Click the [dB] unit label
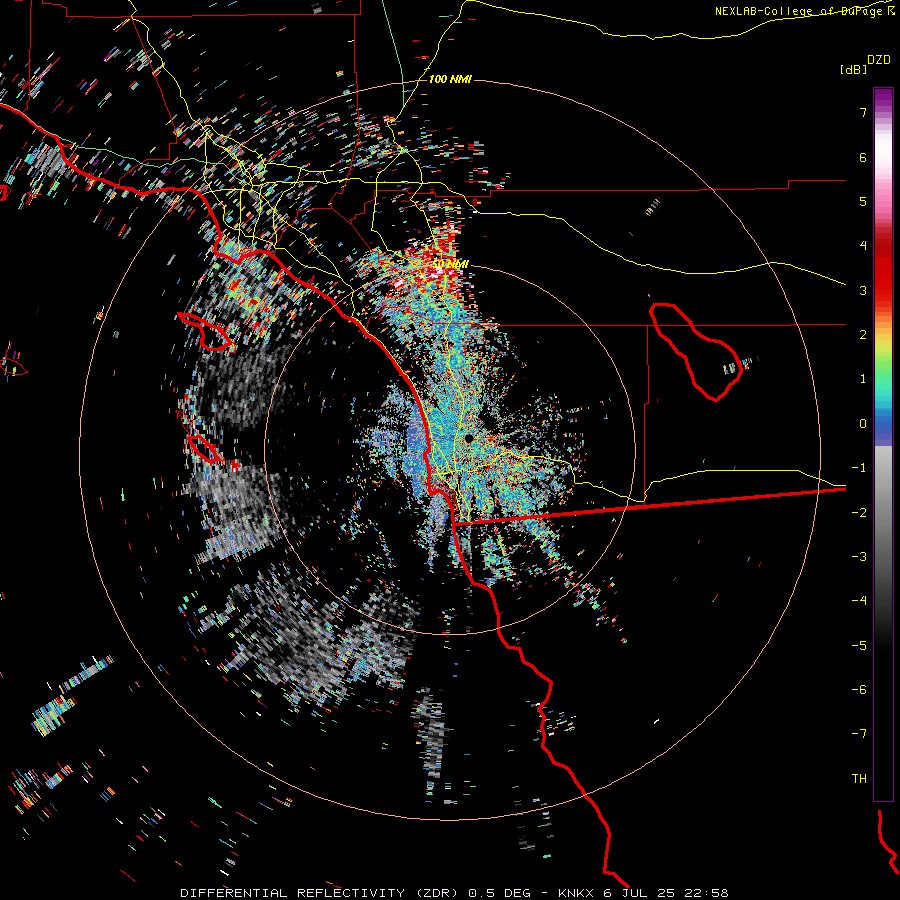The width and height of the screenshot is (900, 900). (x=853, y=69)
